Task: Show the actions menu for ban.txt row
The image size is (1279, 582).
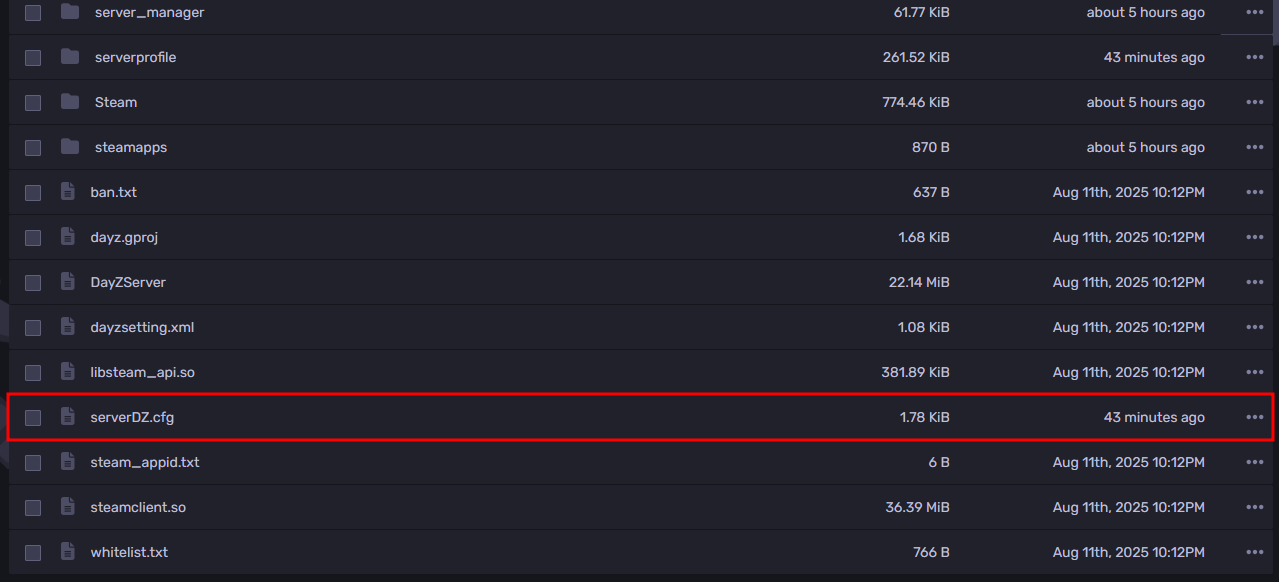Action: click(1255, 192)
